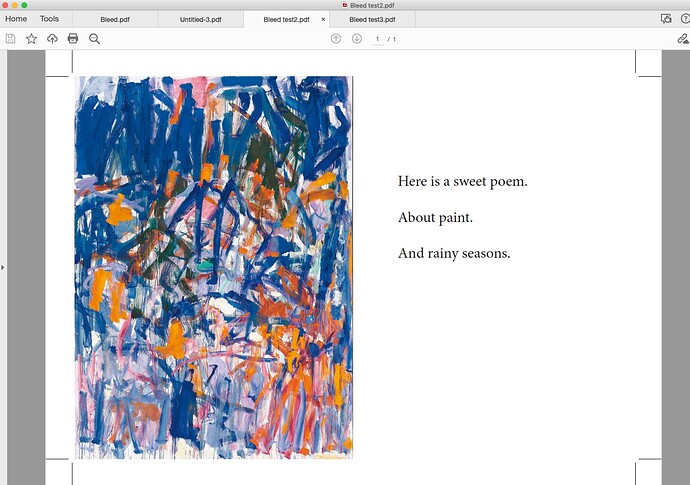Switch to the Untitled-3.pdf tab
690x485 pixels.
[x=201, y=19]
